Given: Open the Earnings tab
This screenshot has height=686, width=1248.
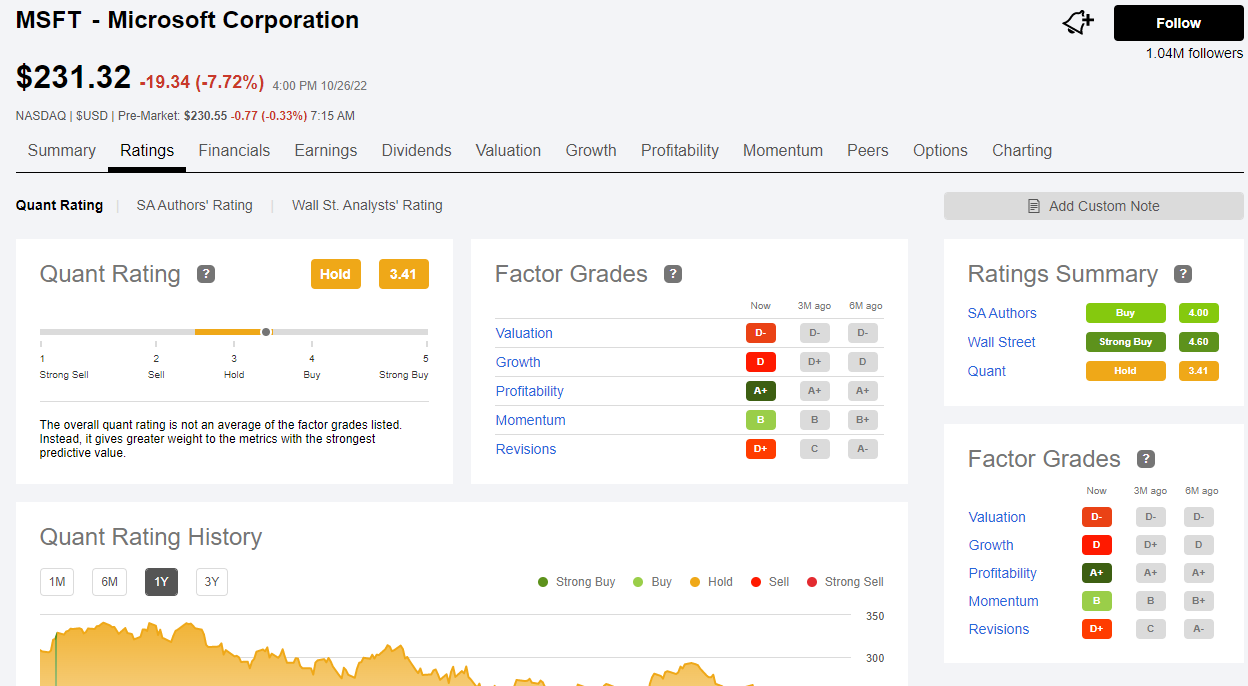Looking at the screenshot, I should point(326,151).
